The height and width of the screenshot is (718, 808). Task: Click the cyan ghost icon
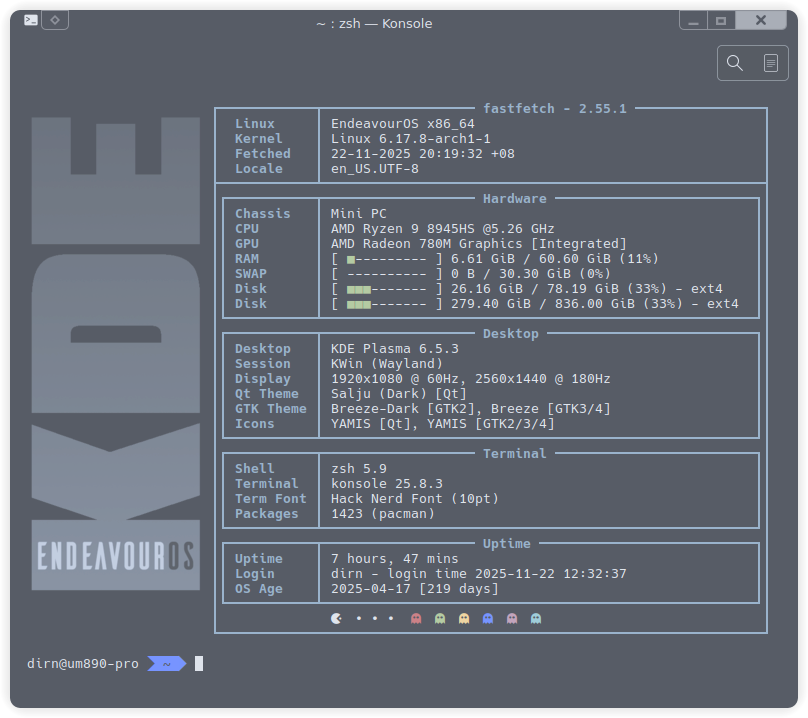[x=536, y=618]
